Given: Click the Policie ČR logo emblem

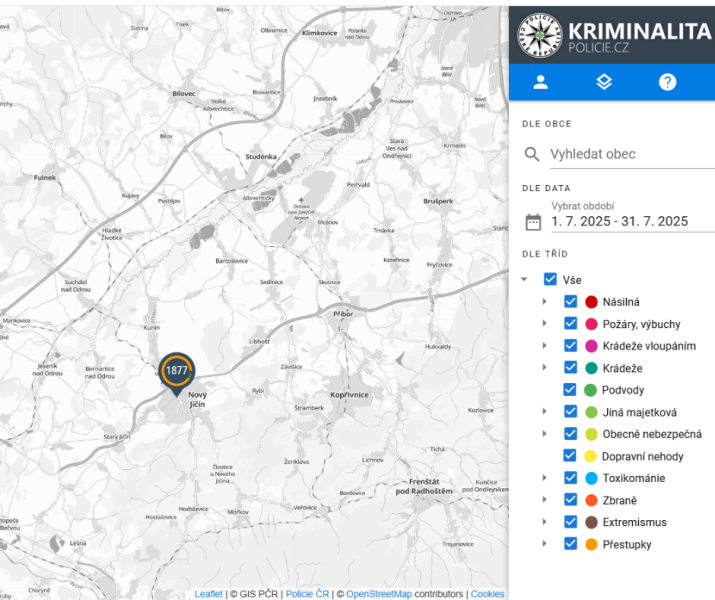Looking at the screenshot, I should tap(539, 35).
